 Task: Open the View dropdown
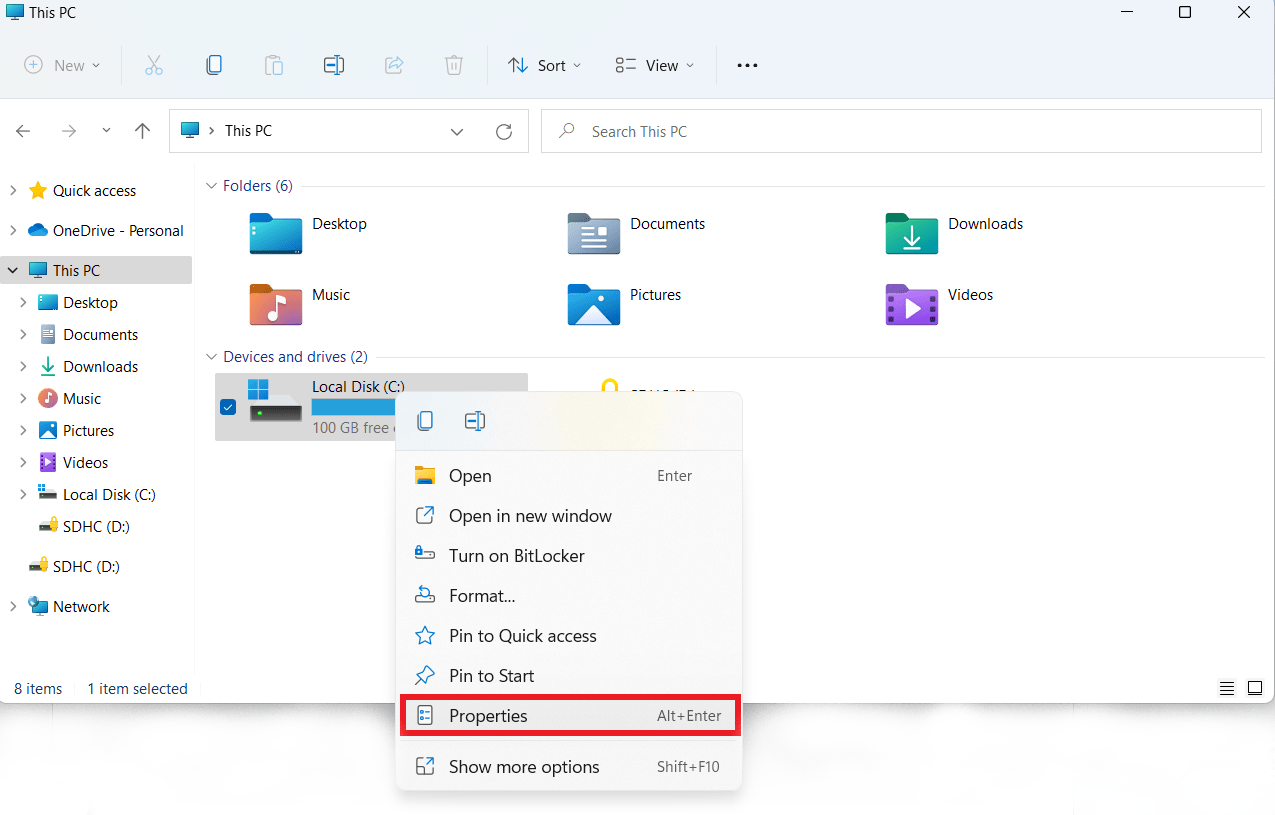point(654,65)
